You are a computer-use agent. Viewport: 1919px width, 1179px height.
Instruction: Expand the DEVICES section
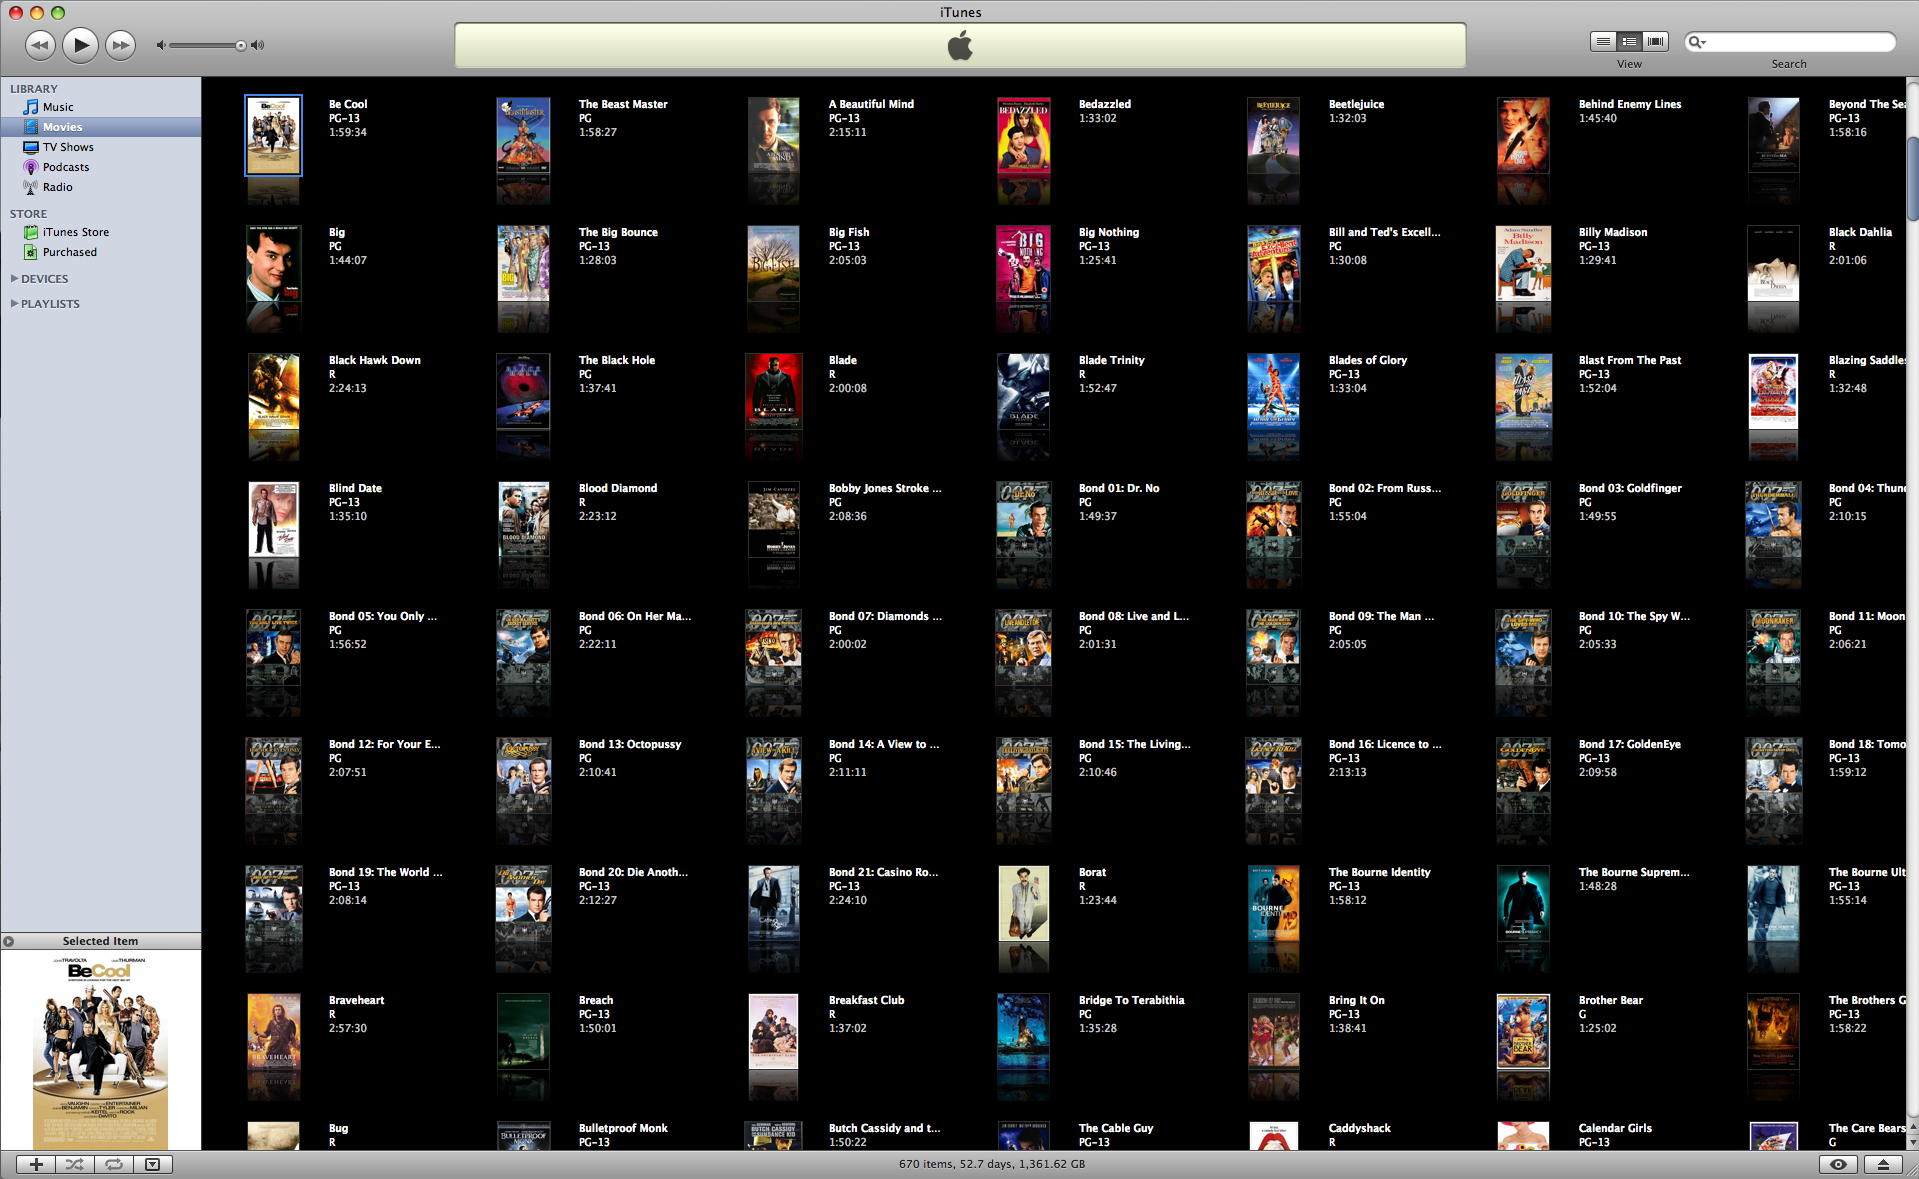[x=14, y=279]
